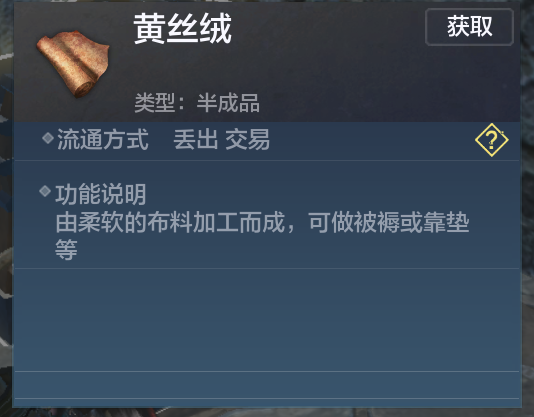Viewport: 534px width, 417px height.
Task: Click the 可做被褥或靠垫 description phrase
Action: 389,222
